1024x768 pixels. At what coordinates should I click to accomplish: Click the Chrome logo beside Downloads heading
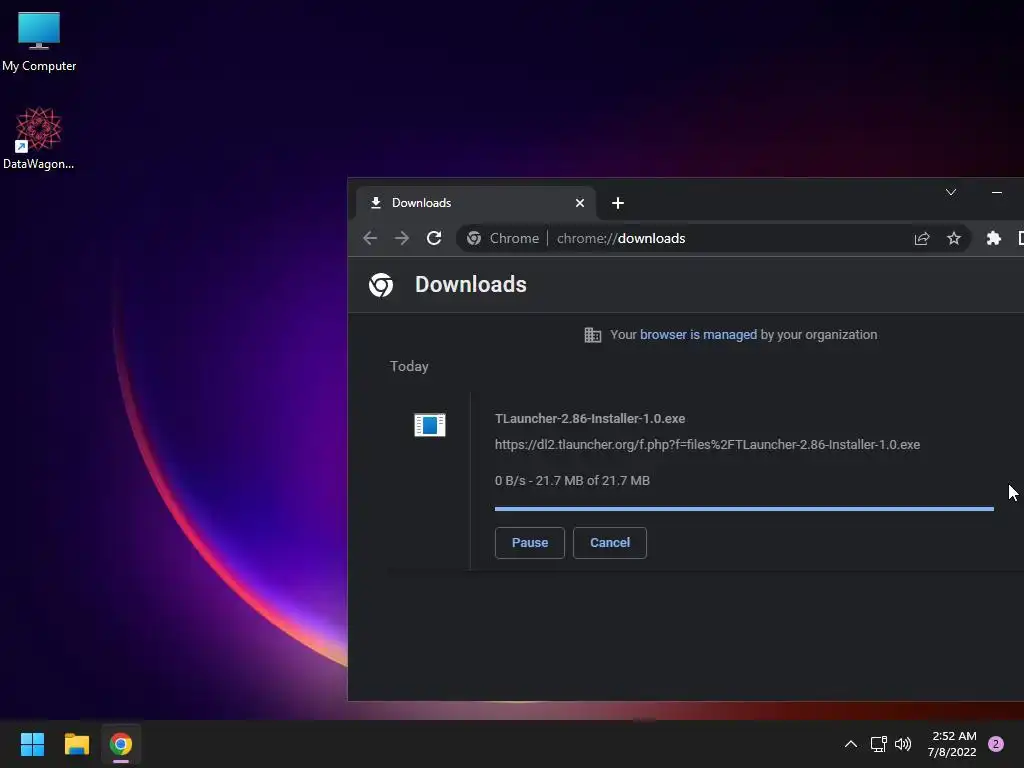pos(381,285)
